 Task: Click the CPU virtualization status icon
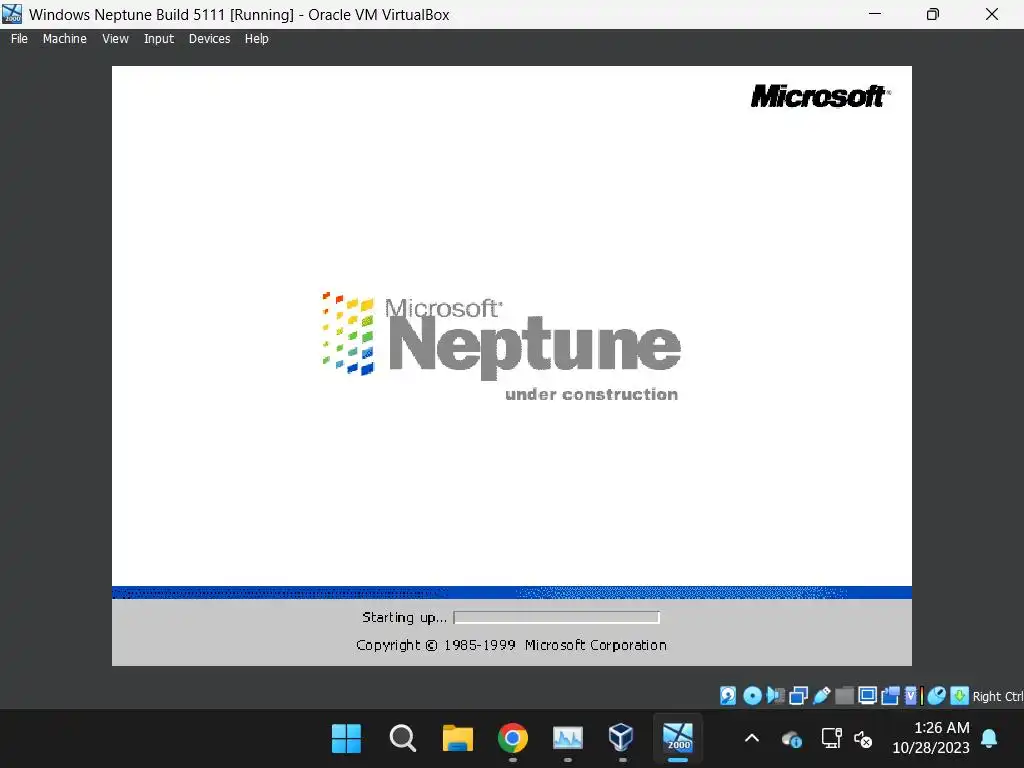910,696
